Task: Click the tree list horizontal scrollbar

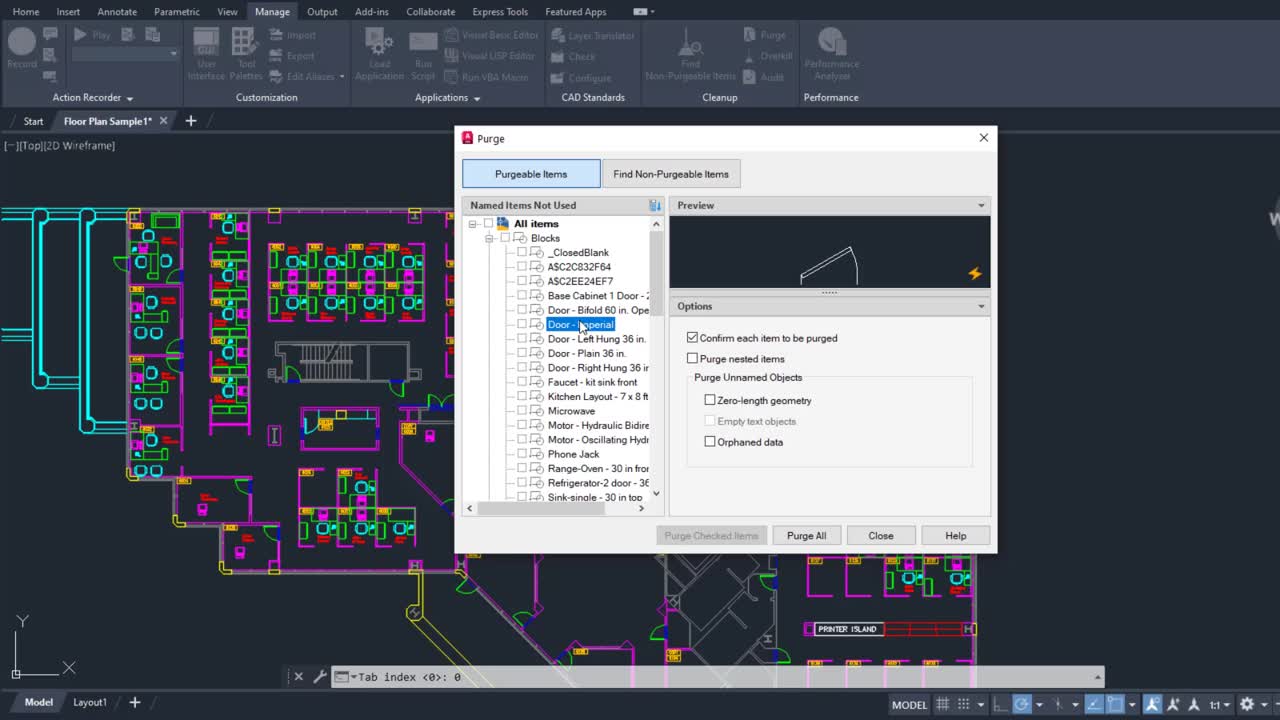Action: tap(540, 508)
